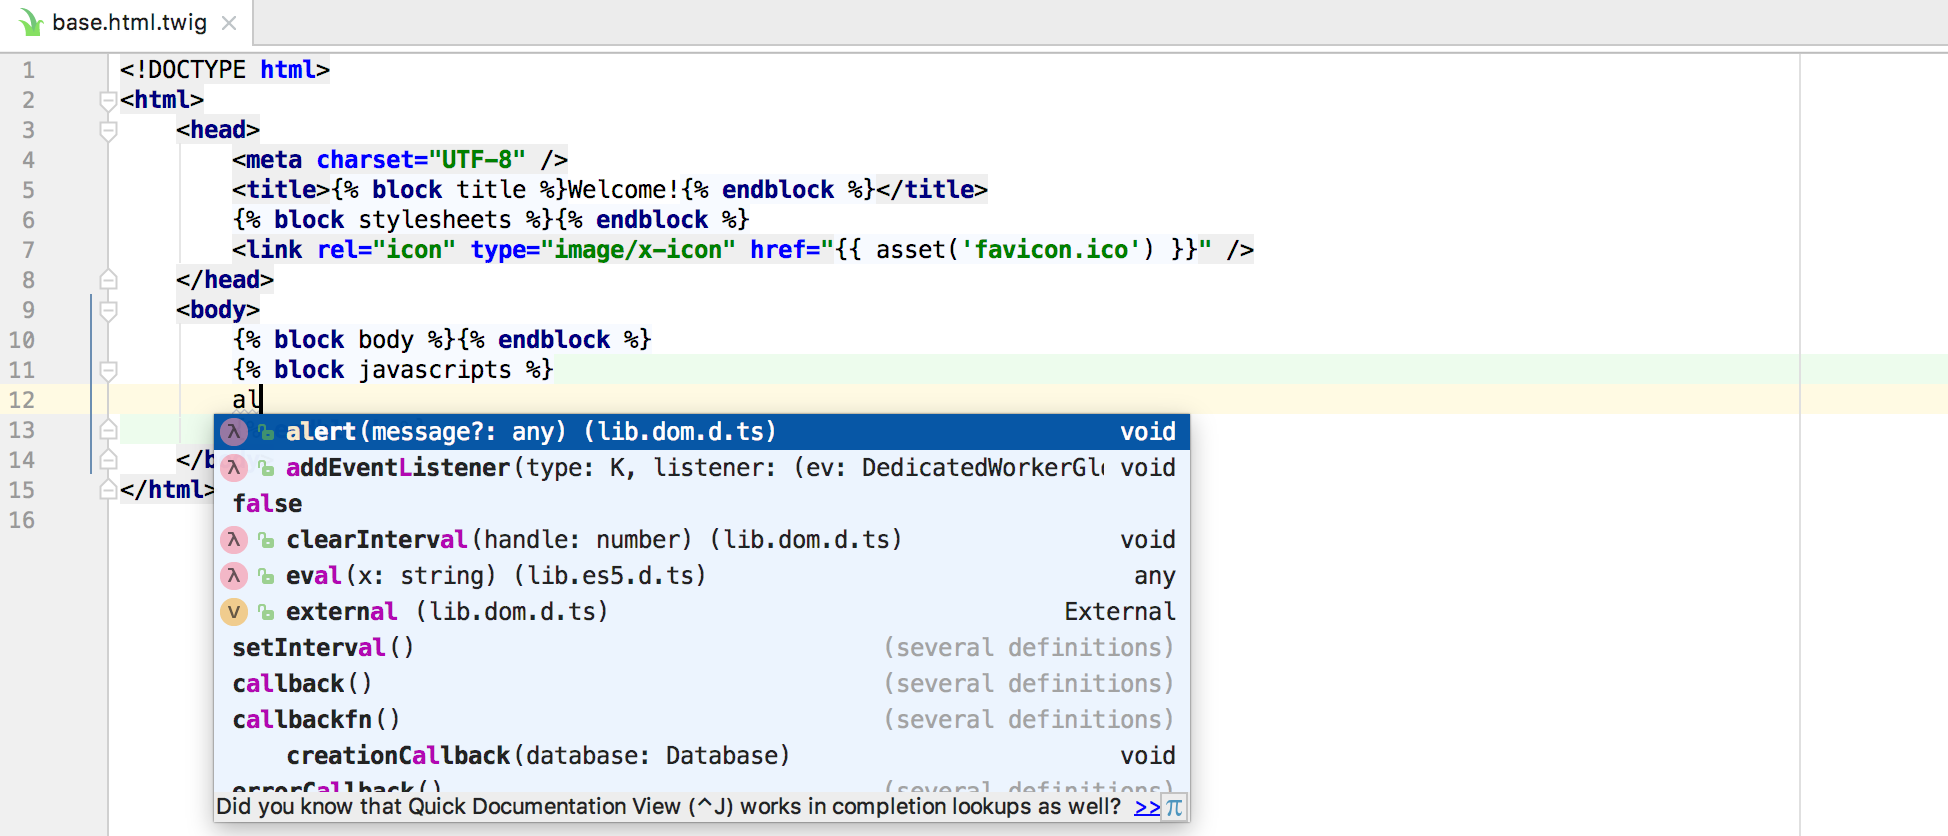The image size is (1948, 836).
Task: Pick the false completion suggestion
Action: (702, 504)
